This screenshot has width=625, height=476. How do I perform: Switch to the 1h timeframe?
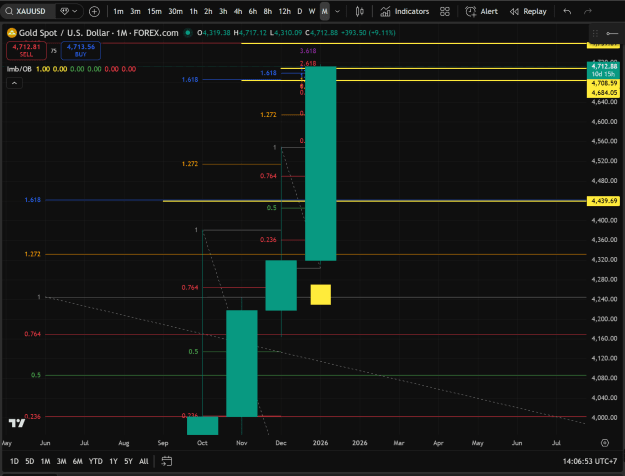[x=193, y=12]
